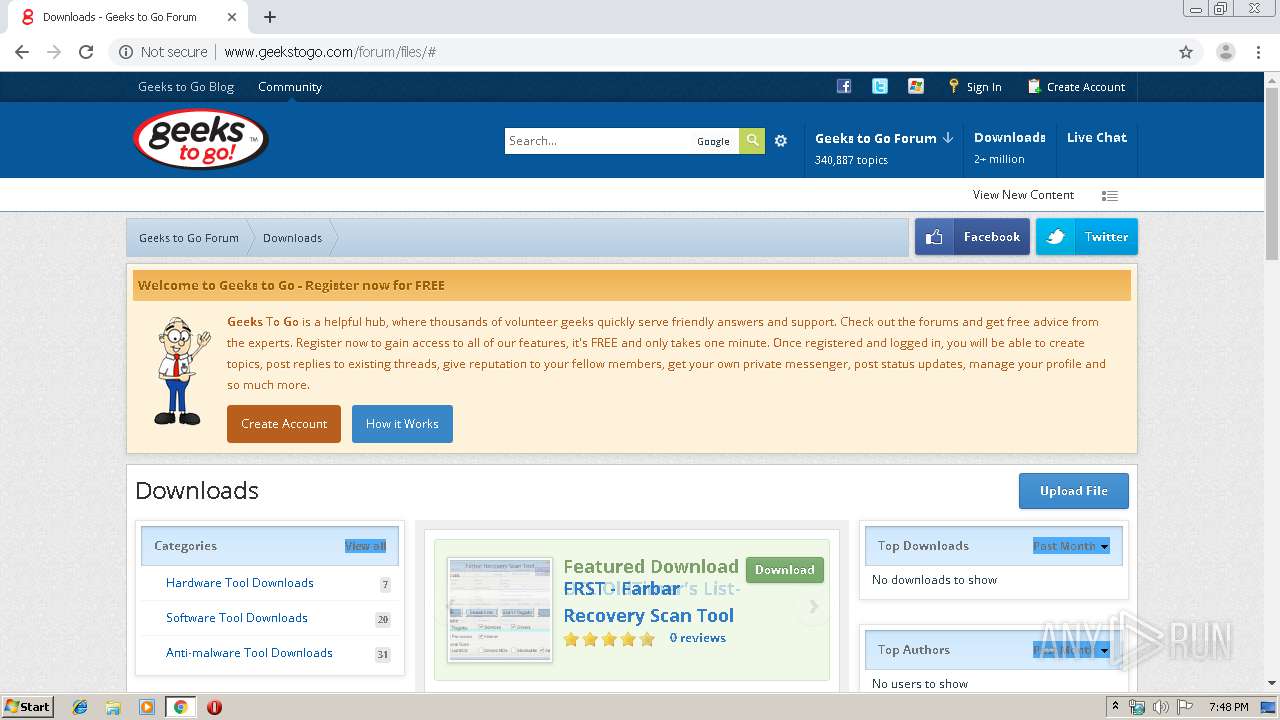Click the Sign In link
Screen dimensions: 1280x720
[x=975, y=87]
